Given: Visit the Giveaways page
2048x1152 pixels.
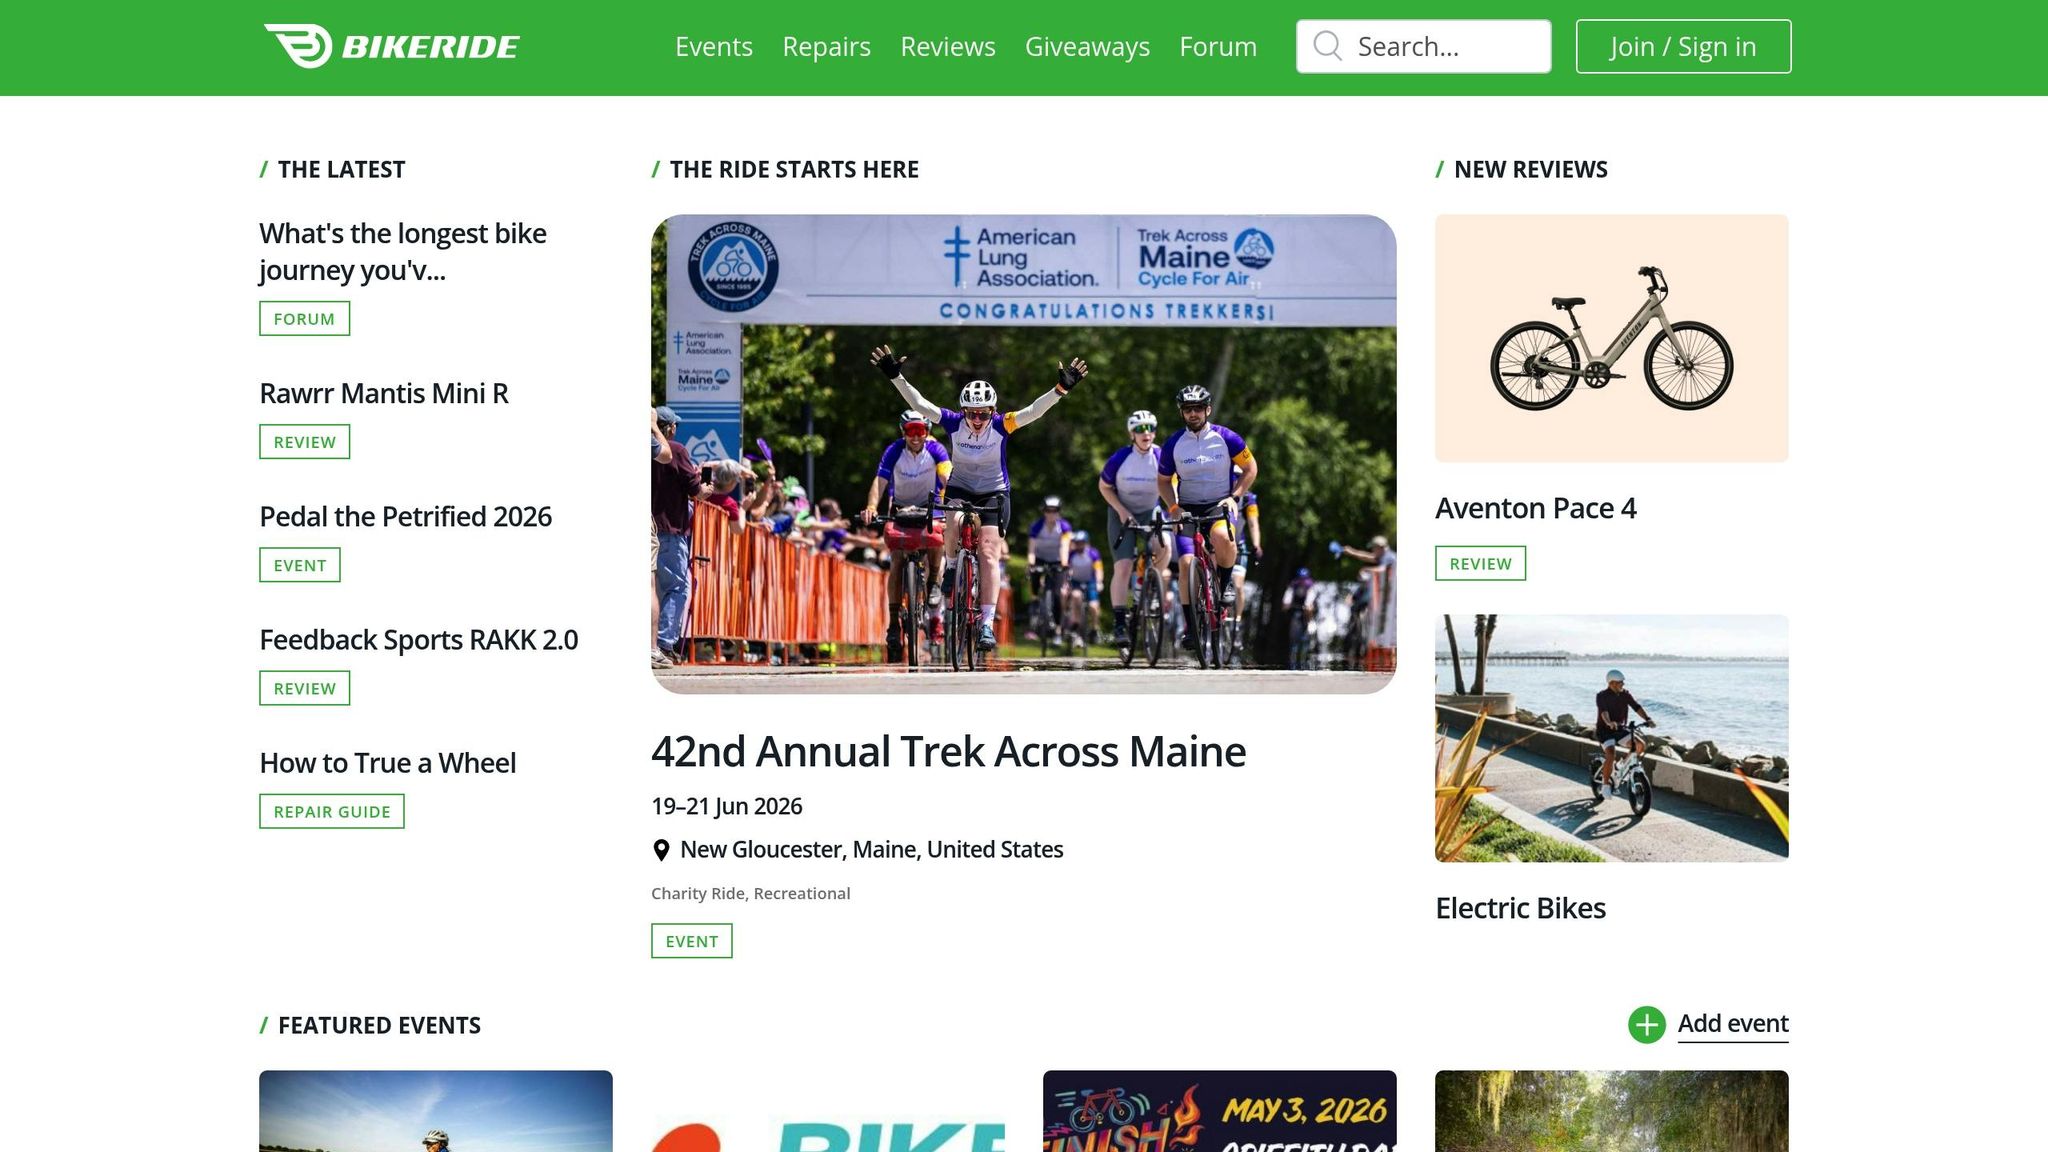Looking at the screenshot, I should pyautogui.click(x=1087, y=46).
